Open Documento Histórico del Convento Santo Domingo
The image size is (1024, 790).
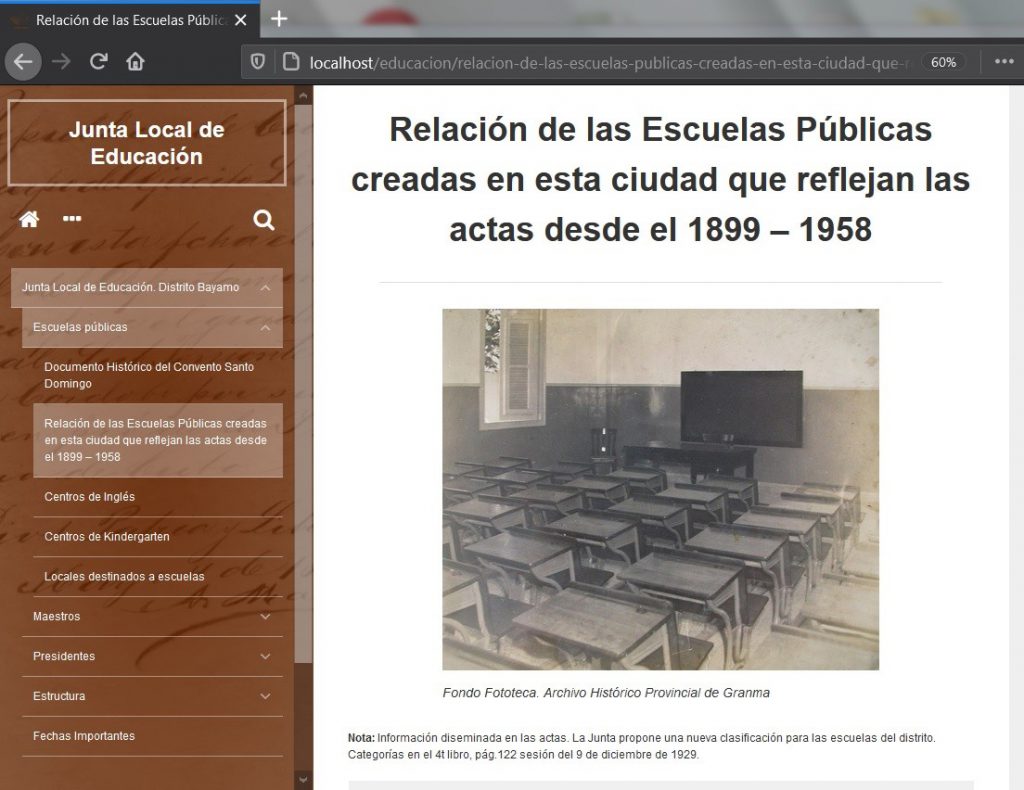[158, 375]
